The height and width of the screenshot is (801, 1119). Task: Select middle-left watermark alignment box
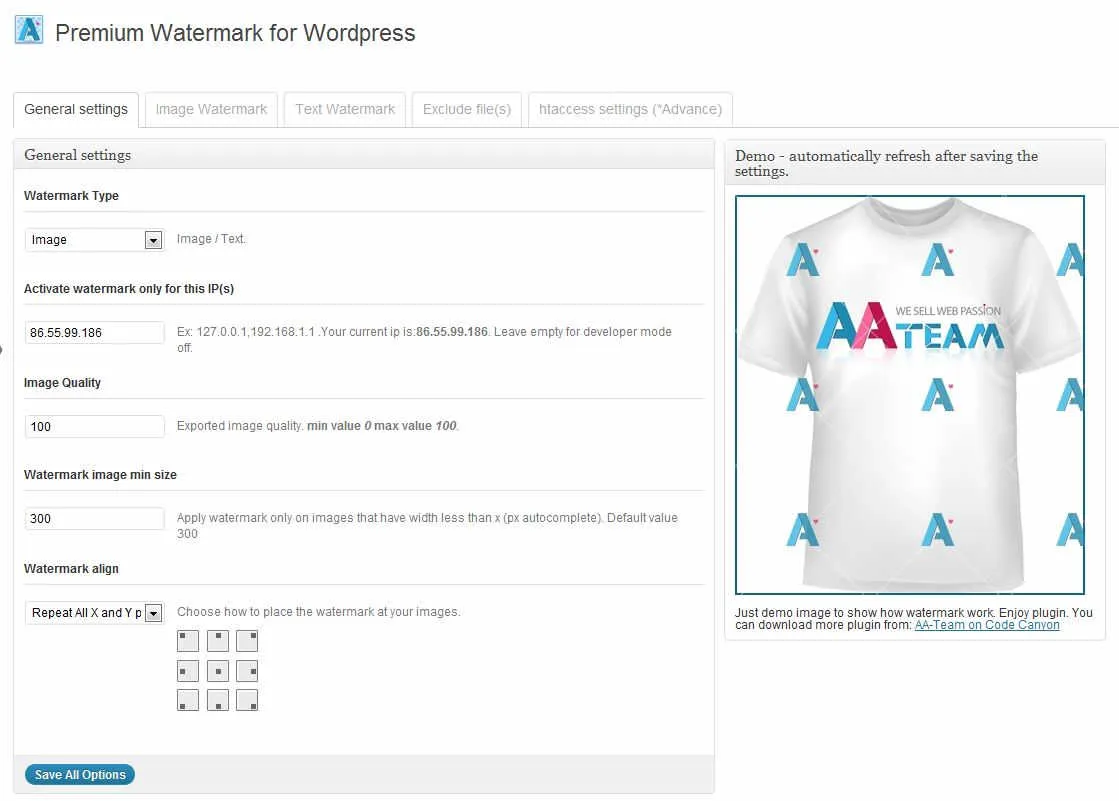pos(188,670)
